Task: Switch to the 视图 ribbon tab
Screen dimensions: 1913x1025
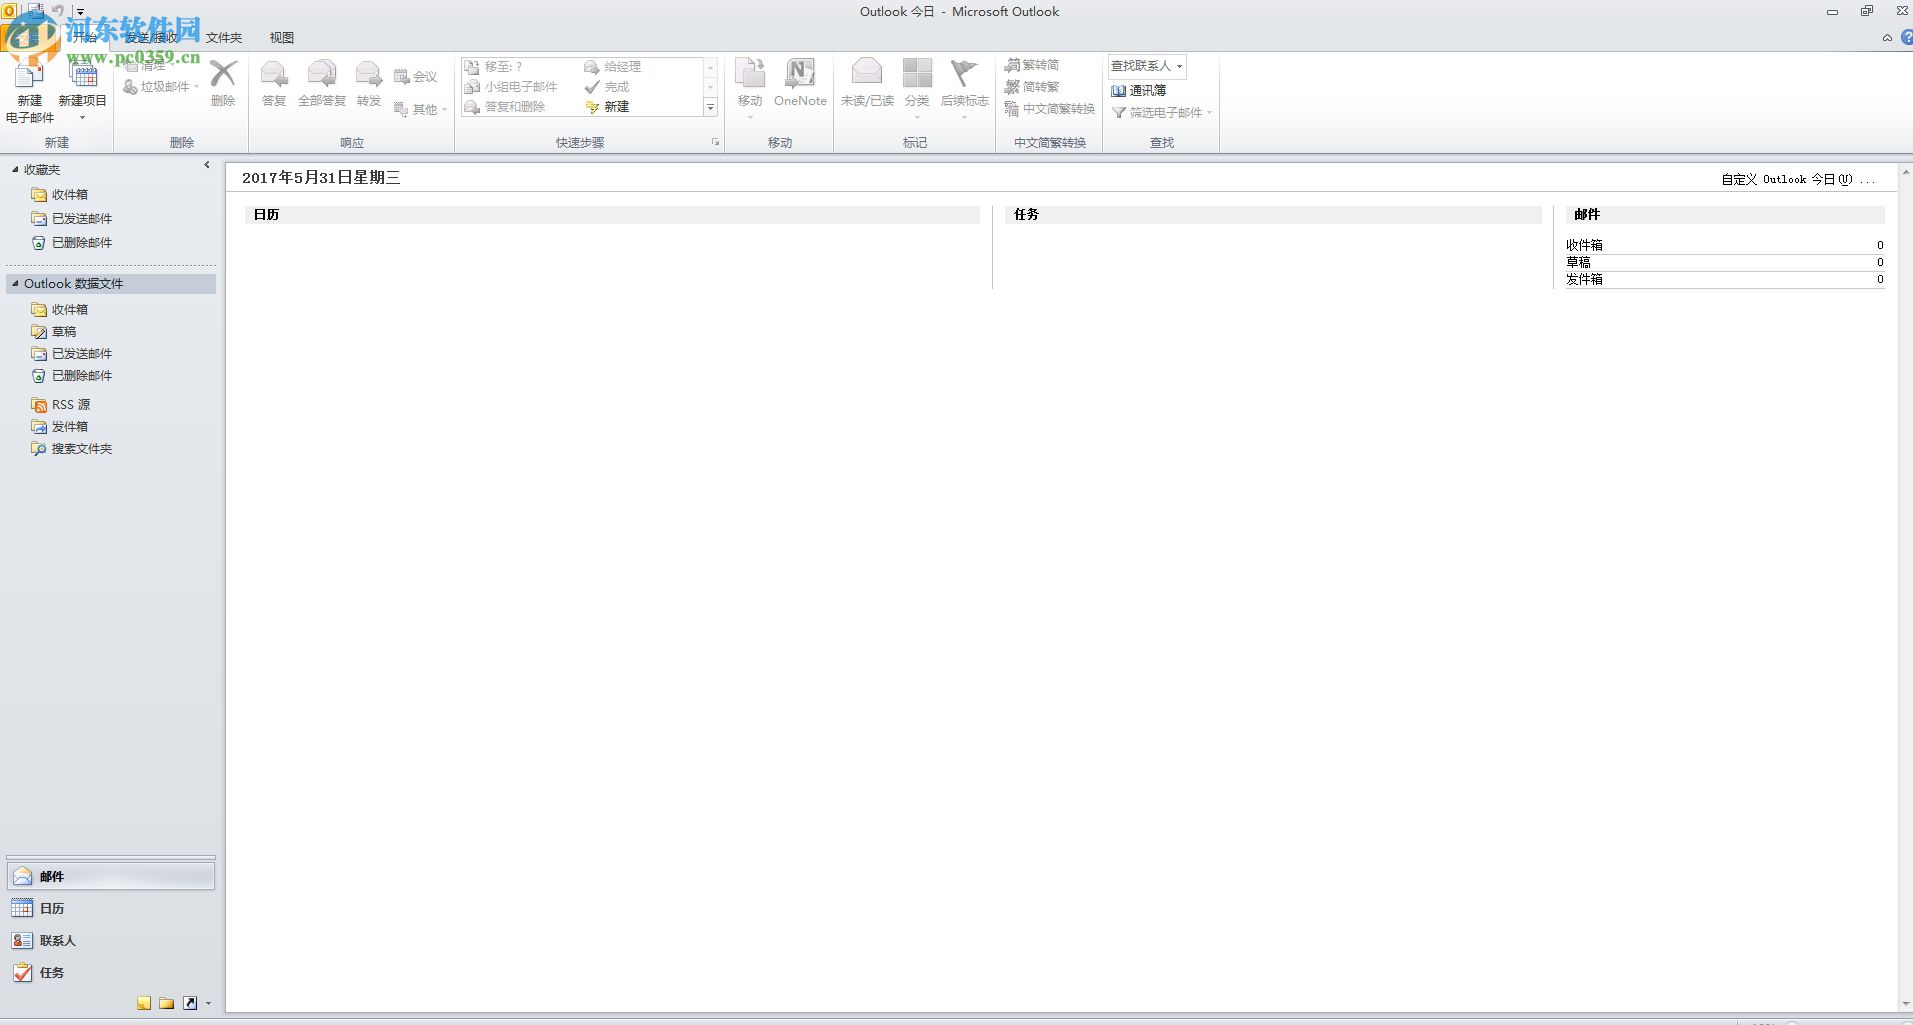Action: tap(282, 38)
